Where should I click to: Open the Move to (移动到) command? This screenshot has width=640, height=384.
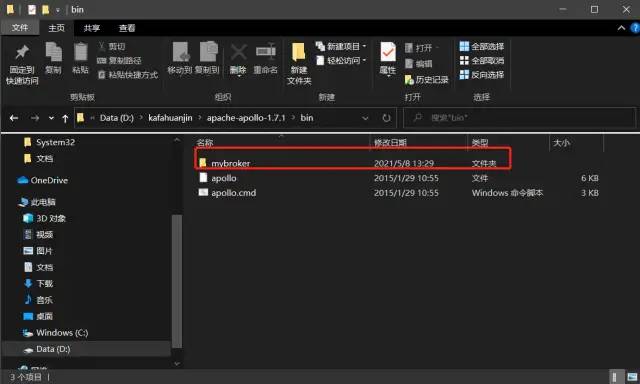coord(180,58)
